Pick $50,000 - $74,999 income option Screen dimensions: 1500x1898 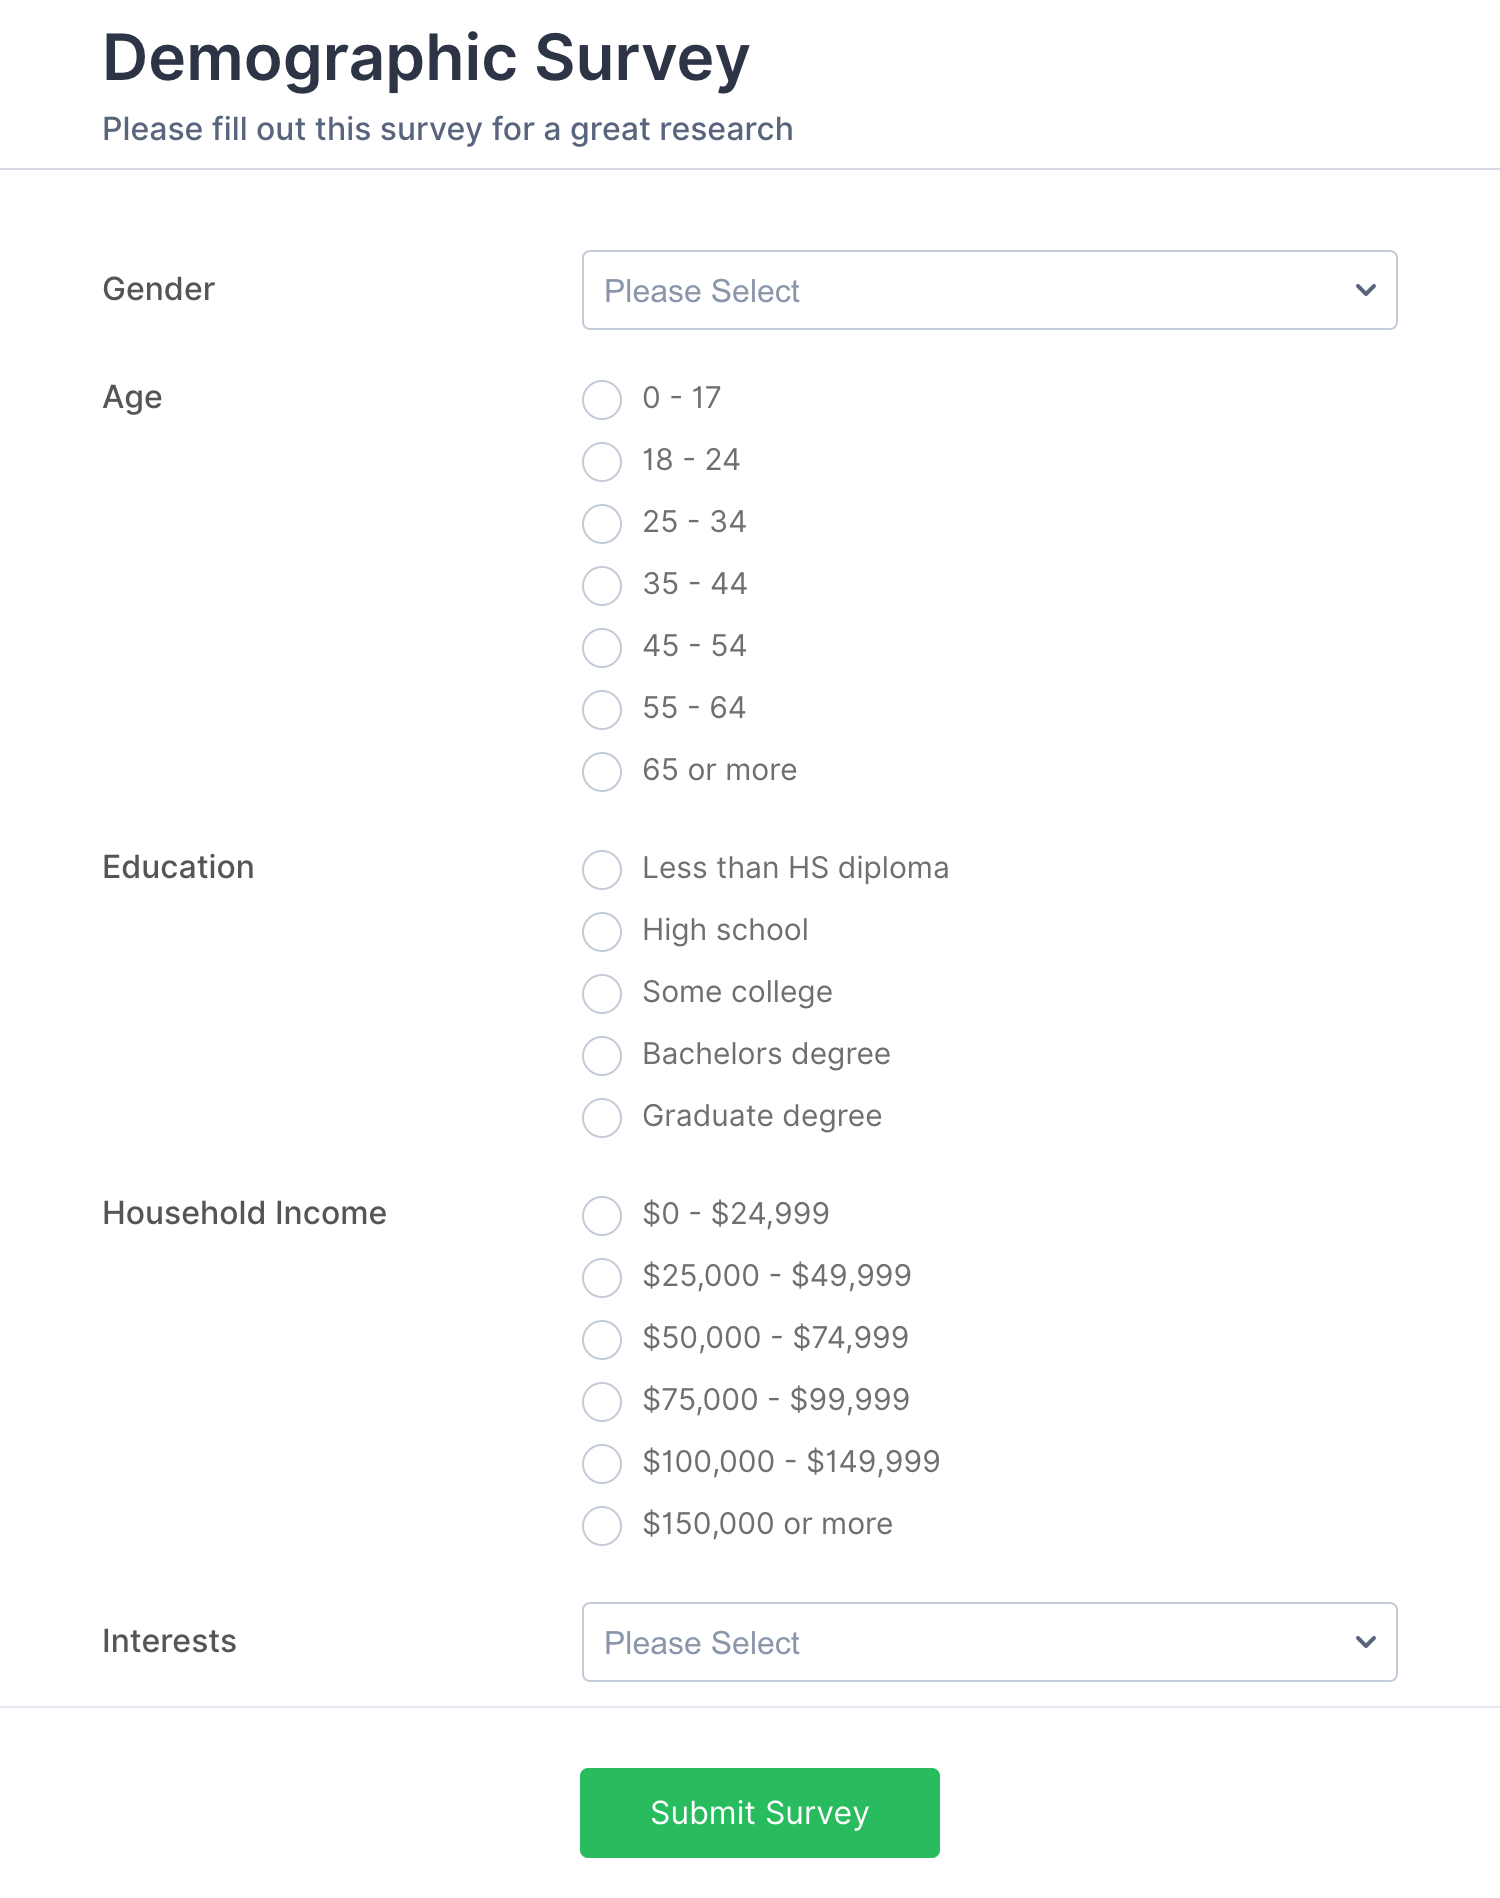point(602,1339)
